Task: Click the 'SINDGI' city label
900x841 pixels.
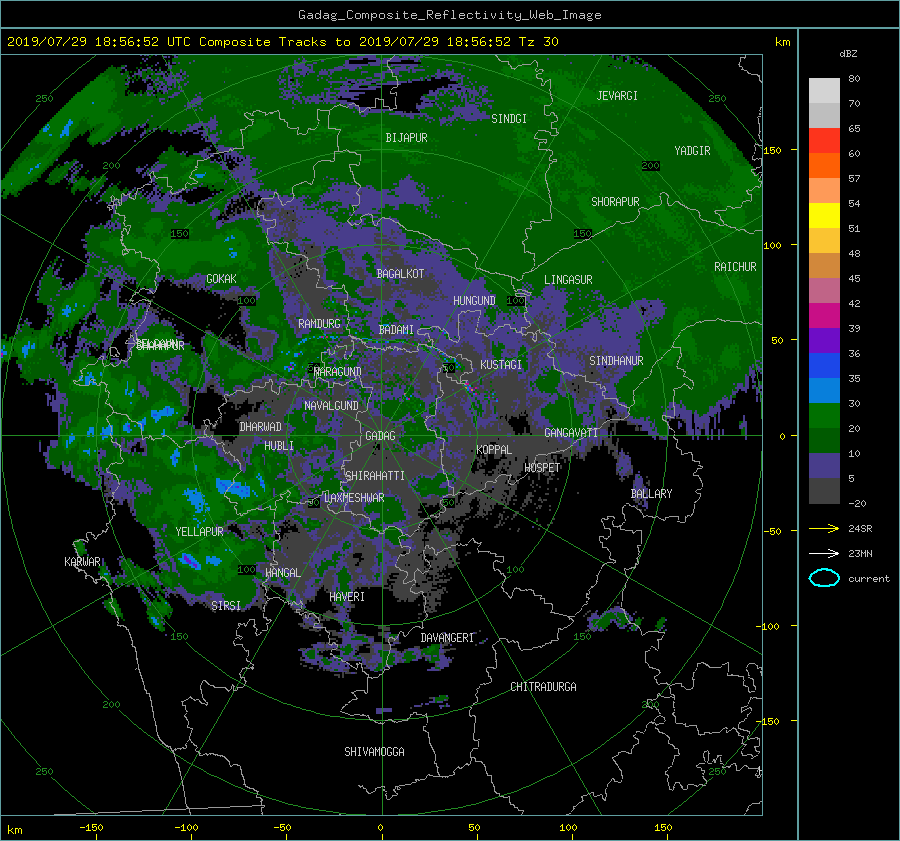Action: tap(509, 119)
